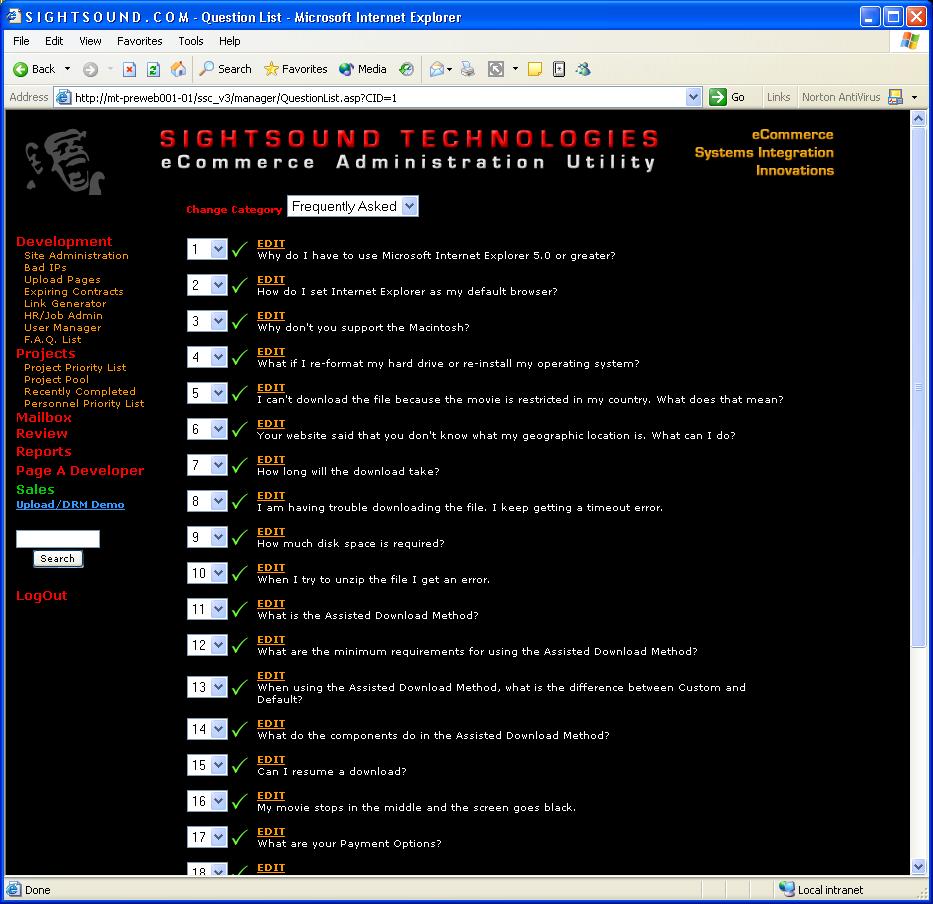Click the Discuss yellow note icon
The image size is (933, 904).
(535, 70)
